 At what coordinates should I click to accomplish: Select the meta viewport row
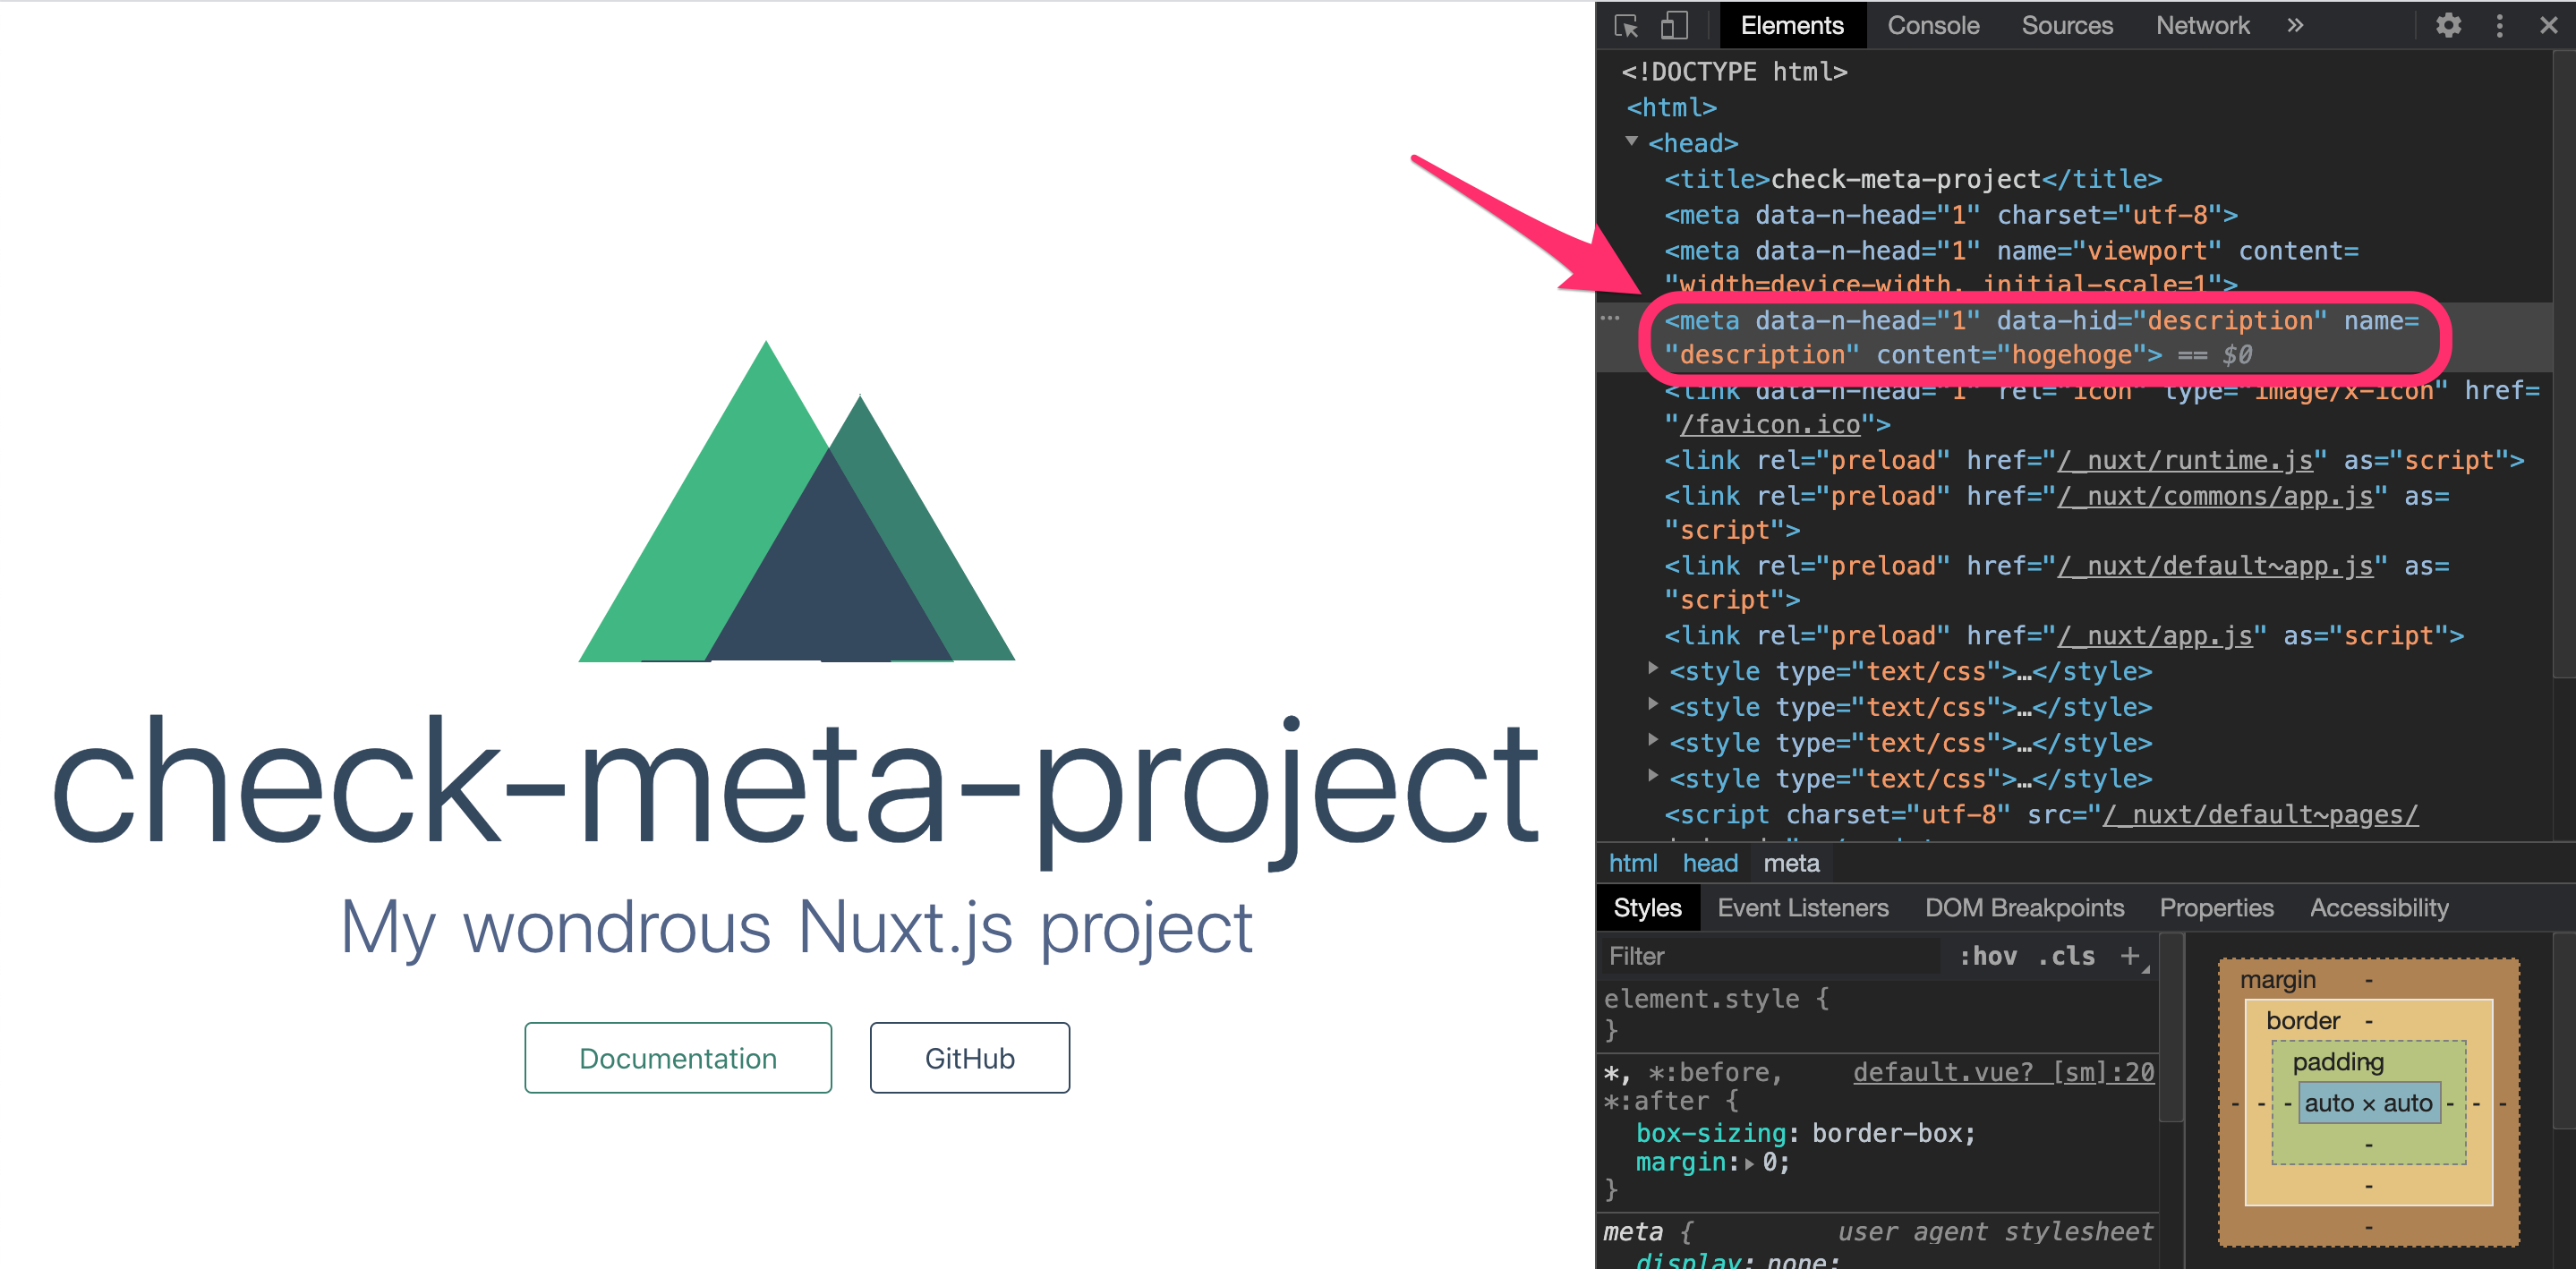click(2010, 267)
